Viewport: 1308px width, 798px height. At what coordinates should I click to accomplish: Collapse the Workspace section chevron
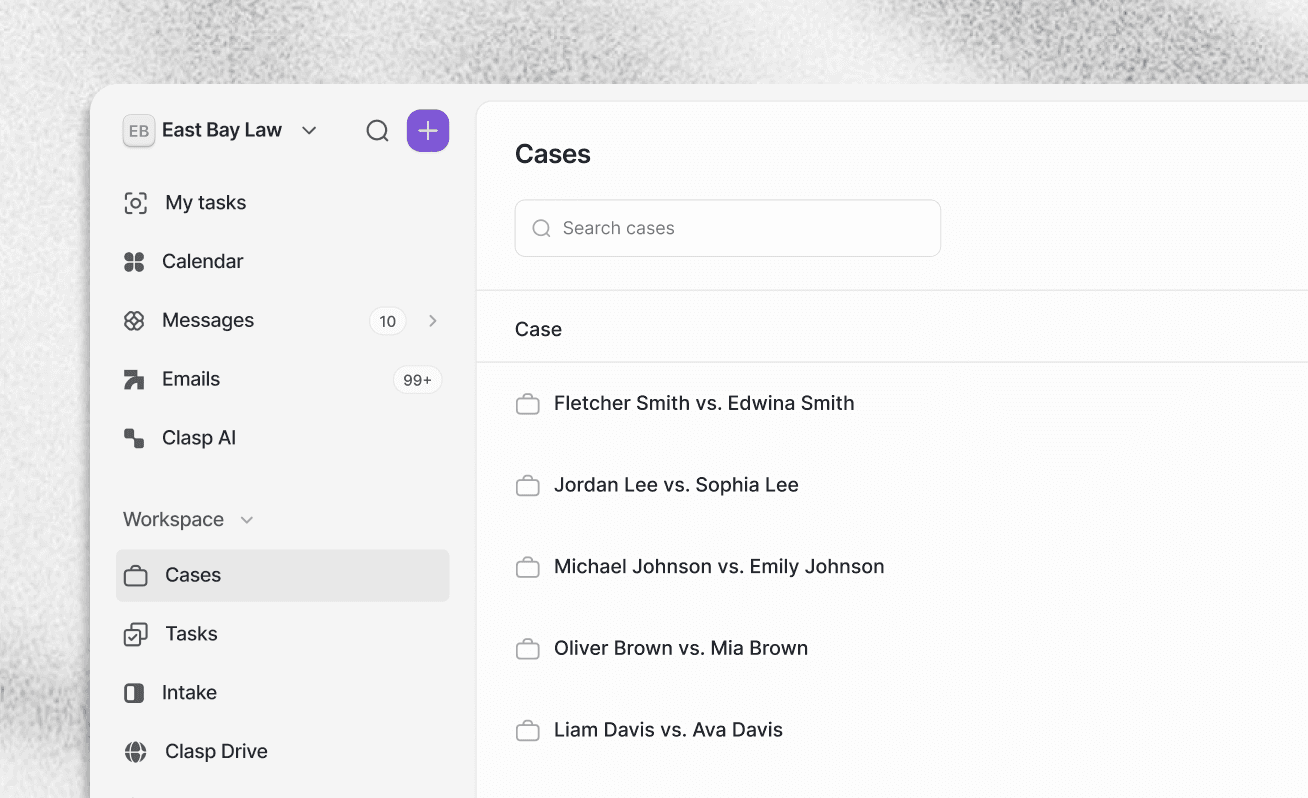(x=247, y=520)
